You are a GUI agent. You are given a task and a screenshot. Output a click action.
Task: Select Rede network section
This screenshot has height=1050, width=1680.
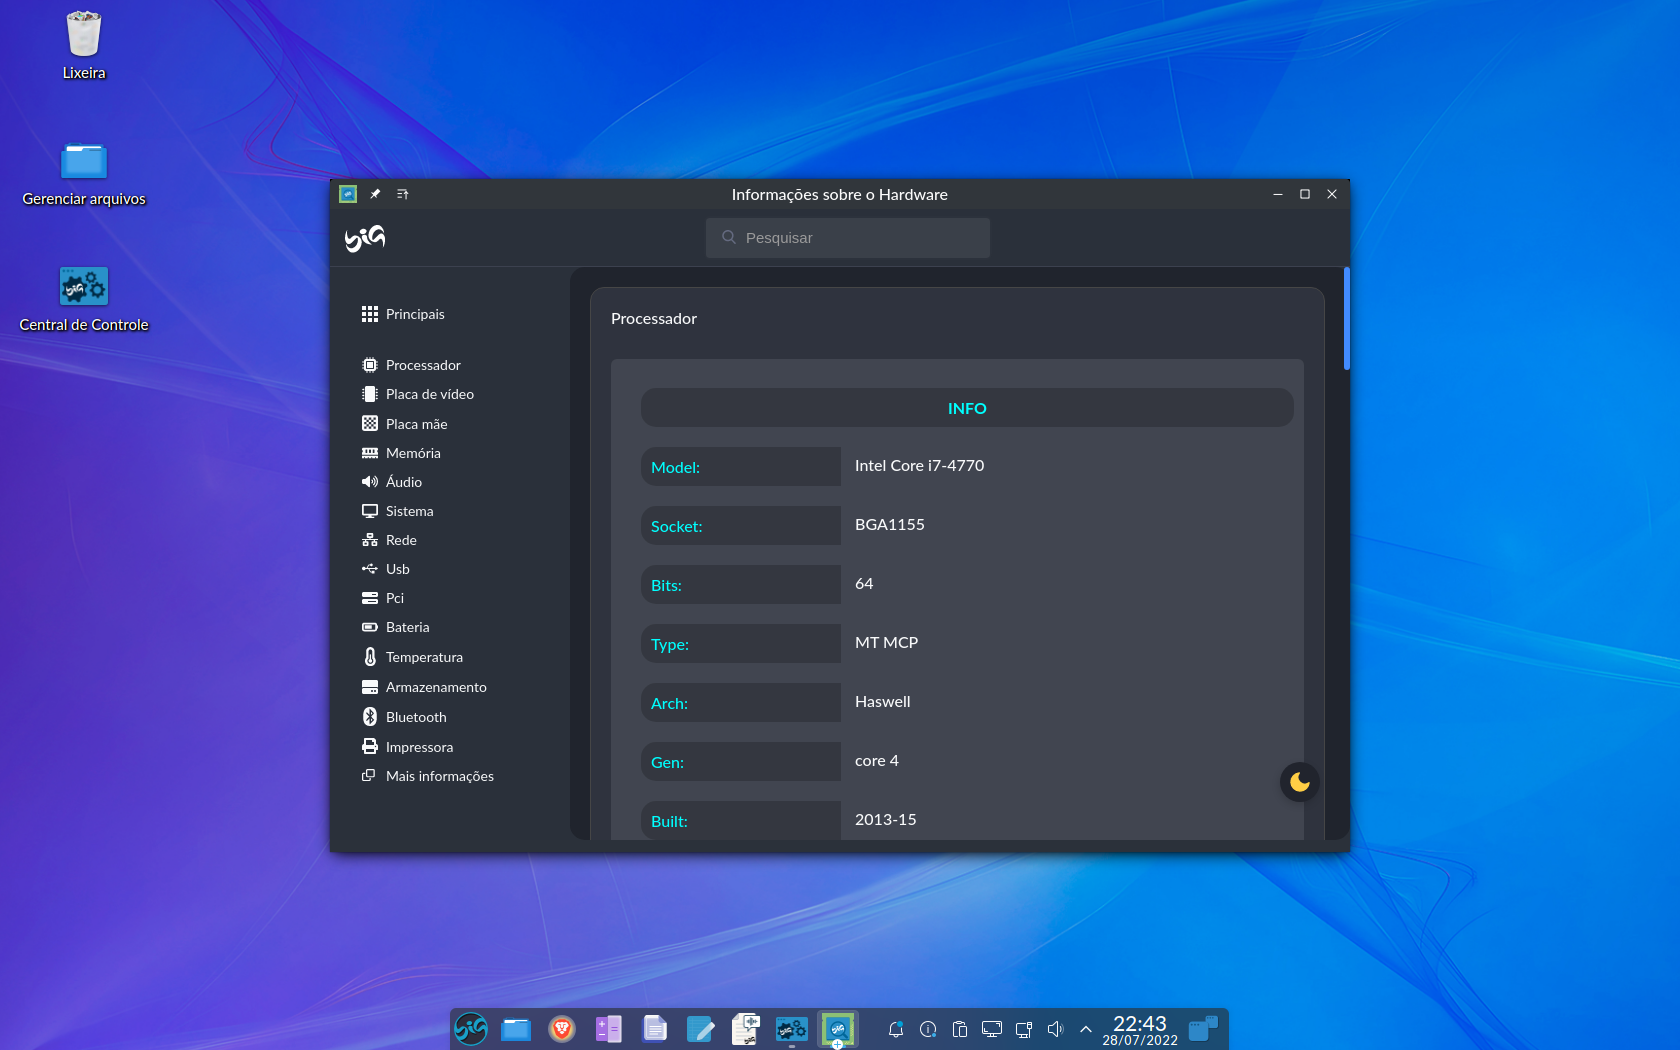pos(389,540)
